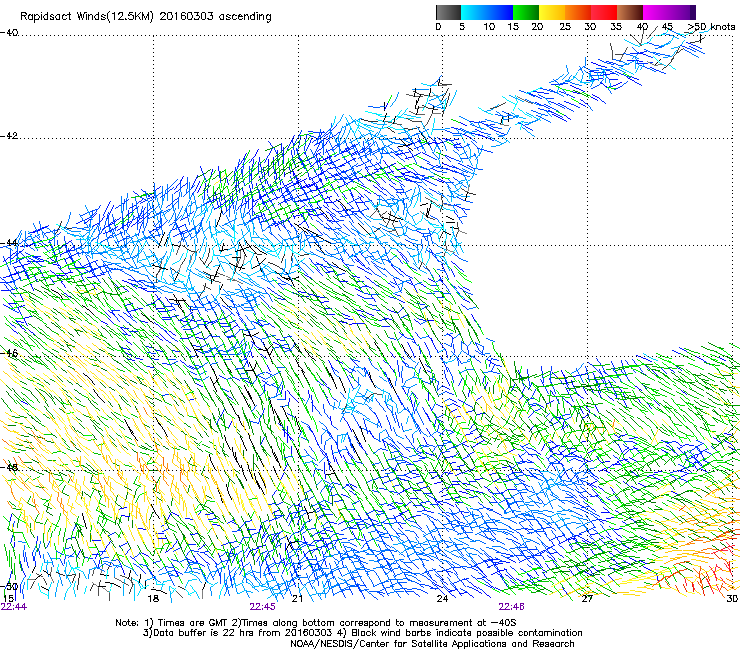Click the purple time stamp 22:45
Viewport: 740px width, 650px height.
[x=262, y=607]
